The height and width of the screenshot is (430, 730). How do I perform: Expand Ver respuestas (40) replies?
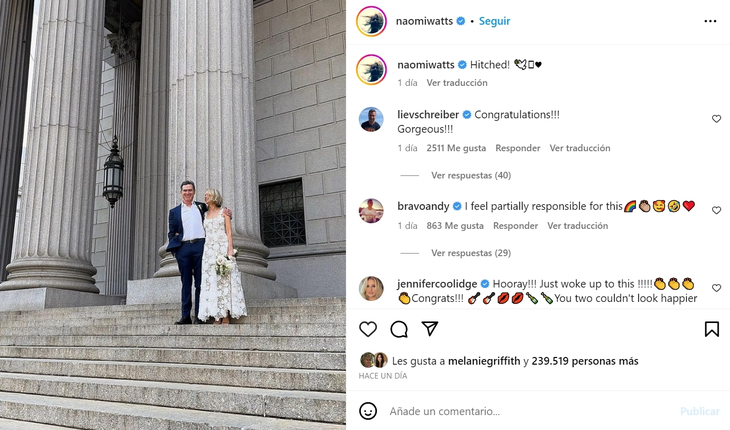471,175
